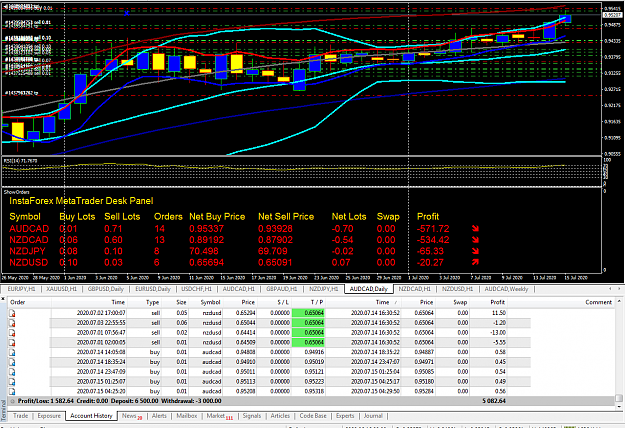Switch to the XAUUSD,H1 chart tab
625x428 pixels.
[61, 289]
